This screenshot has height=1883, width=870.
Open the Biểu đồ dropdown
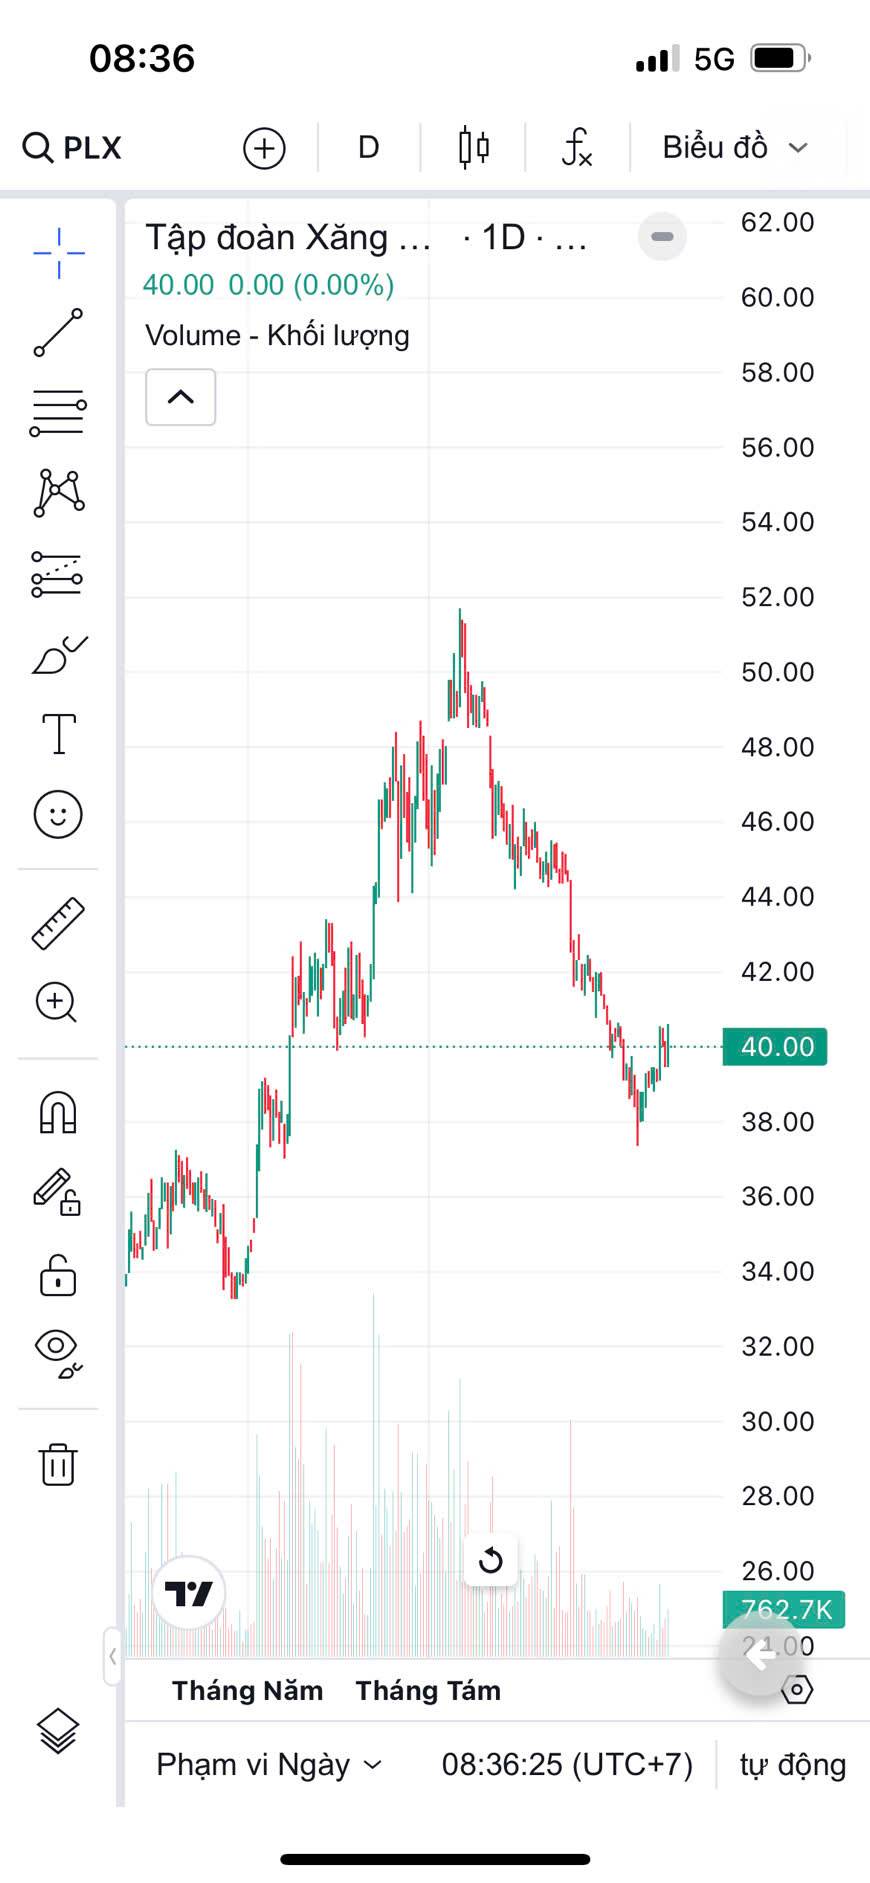[736, 148]
